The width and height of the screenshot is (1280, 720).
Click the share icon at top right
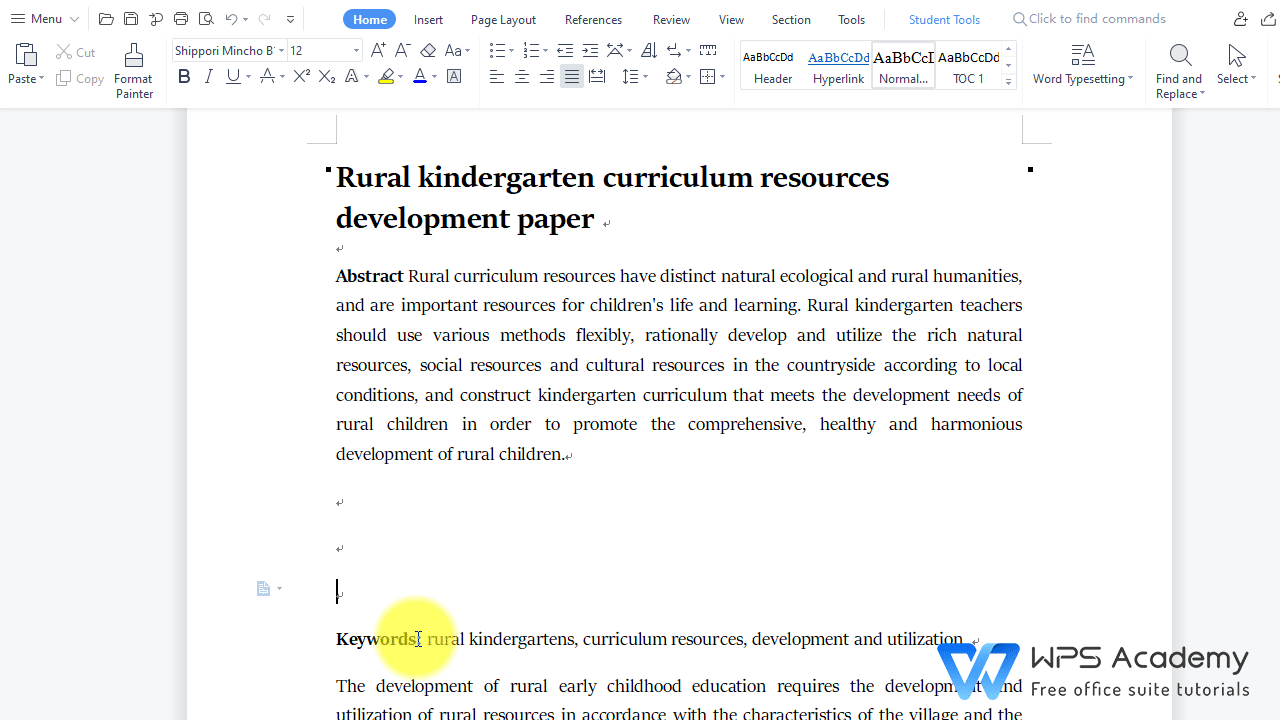[x=1270, y=19]
